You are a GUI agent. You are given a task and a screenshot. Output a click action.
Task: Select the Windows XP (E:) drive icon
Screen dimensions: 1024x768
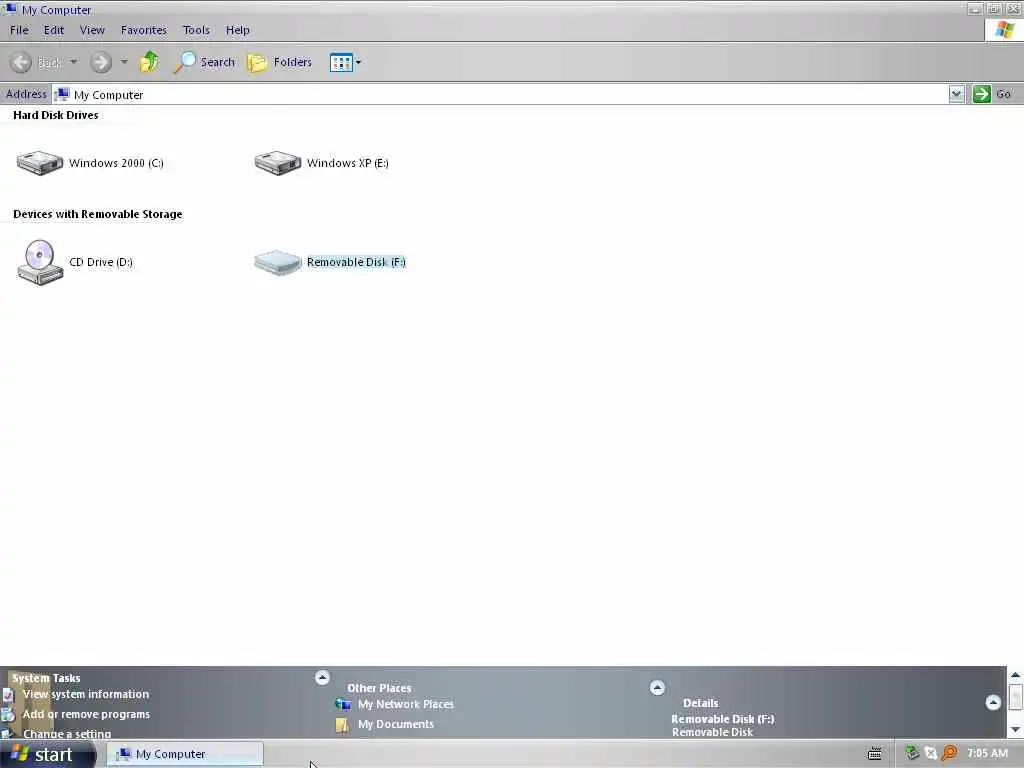pos(278,163)
